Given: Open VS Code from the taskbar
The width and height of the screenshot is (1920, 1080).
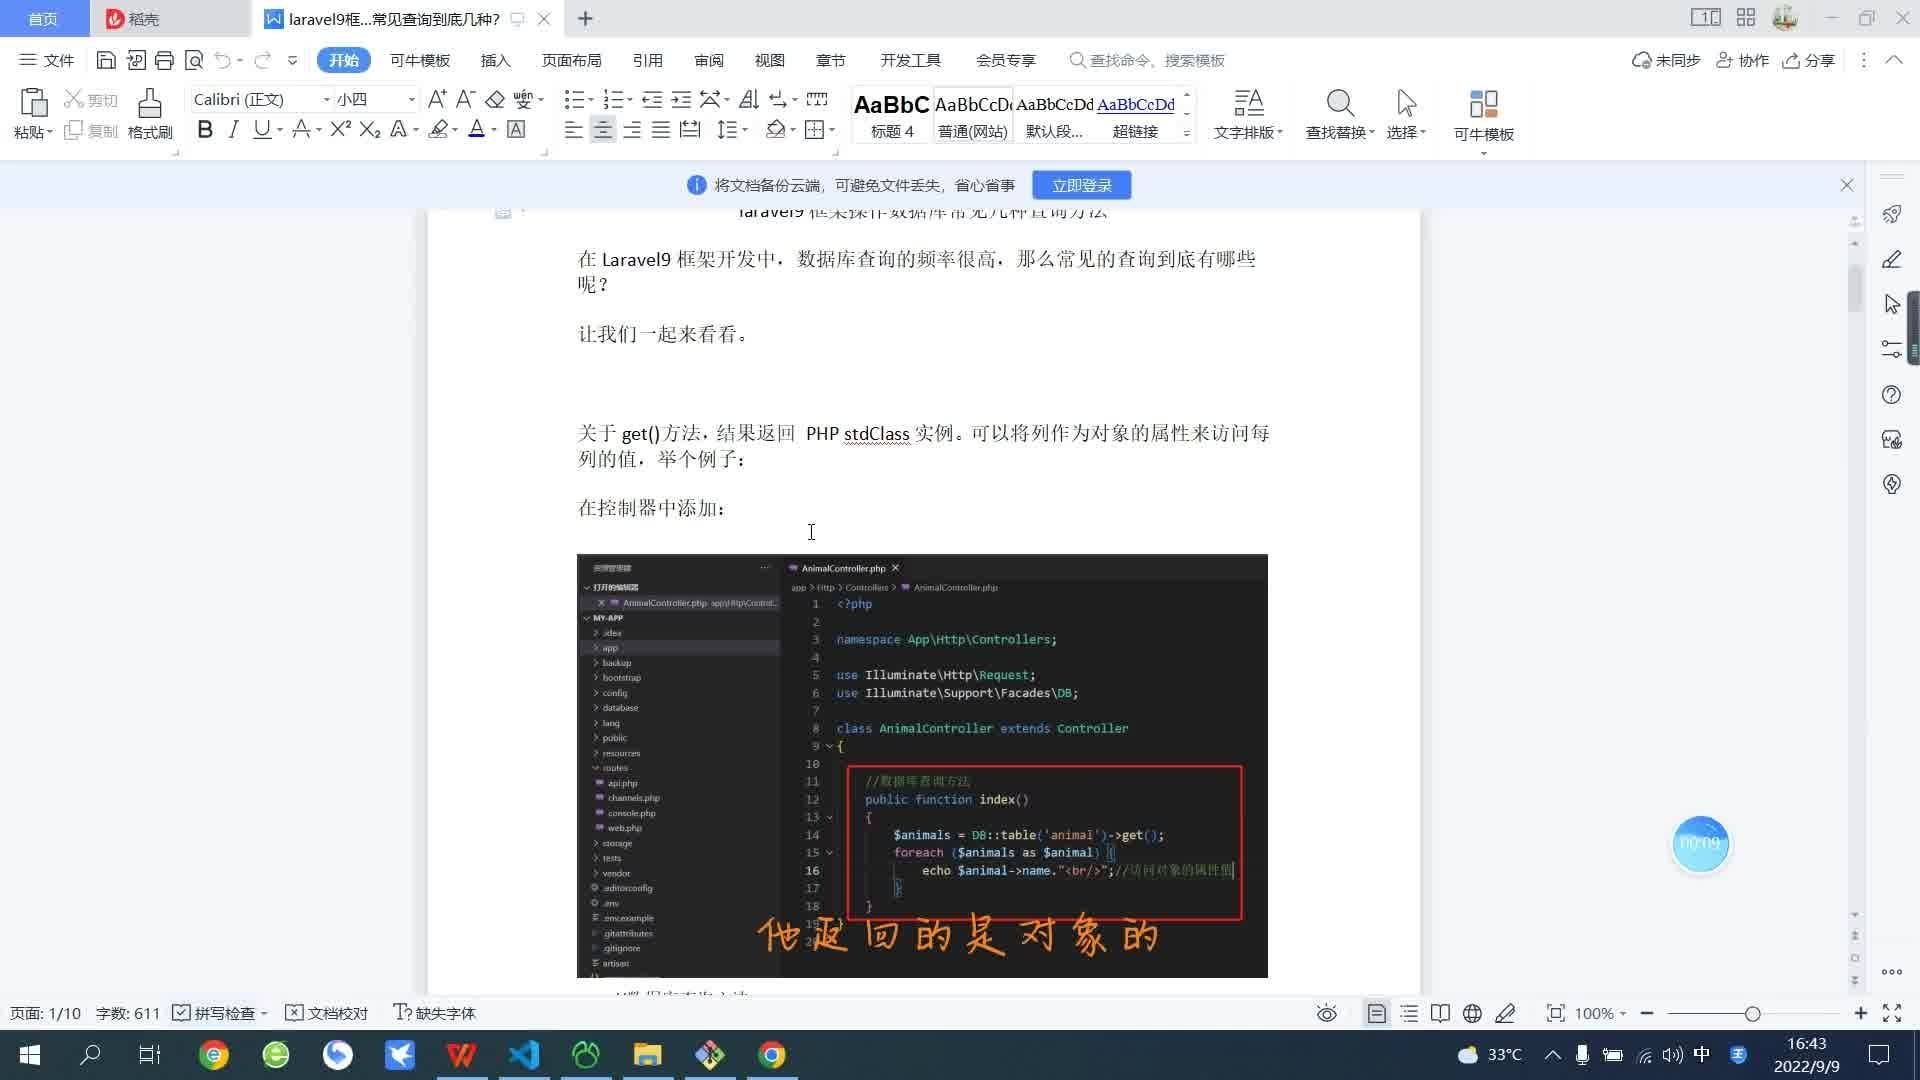Looking at the screenshot, I should 523,1054.
